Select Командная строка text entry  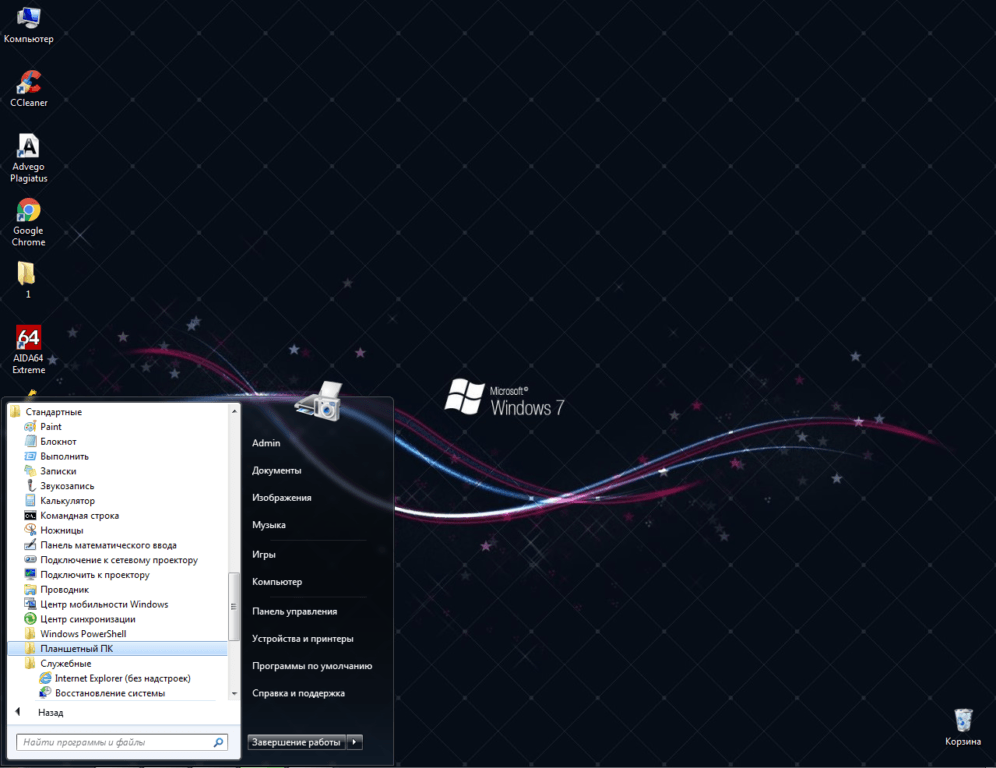coord(79,515)
